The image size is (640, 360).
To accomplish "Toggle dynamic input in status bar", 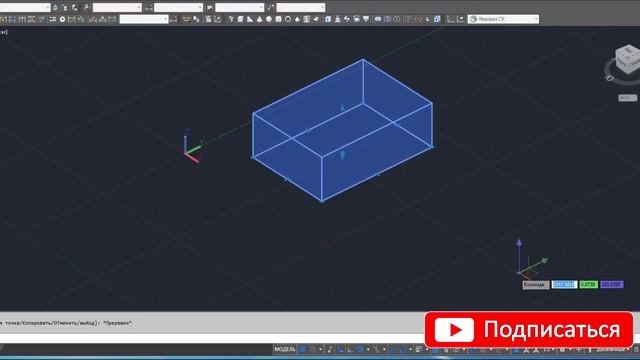I will pyautogui.click(x=340, y=349).
